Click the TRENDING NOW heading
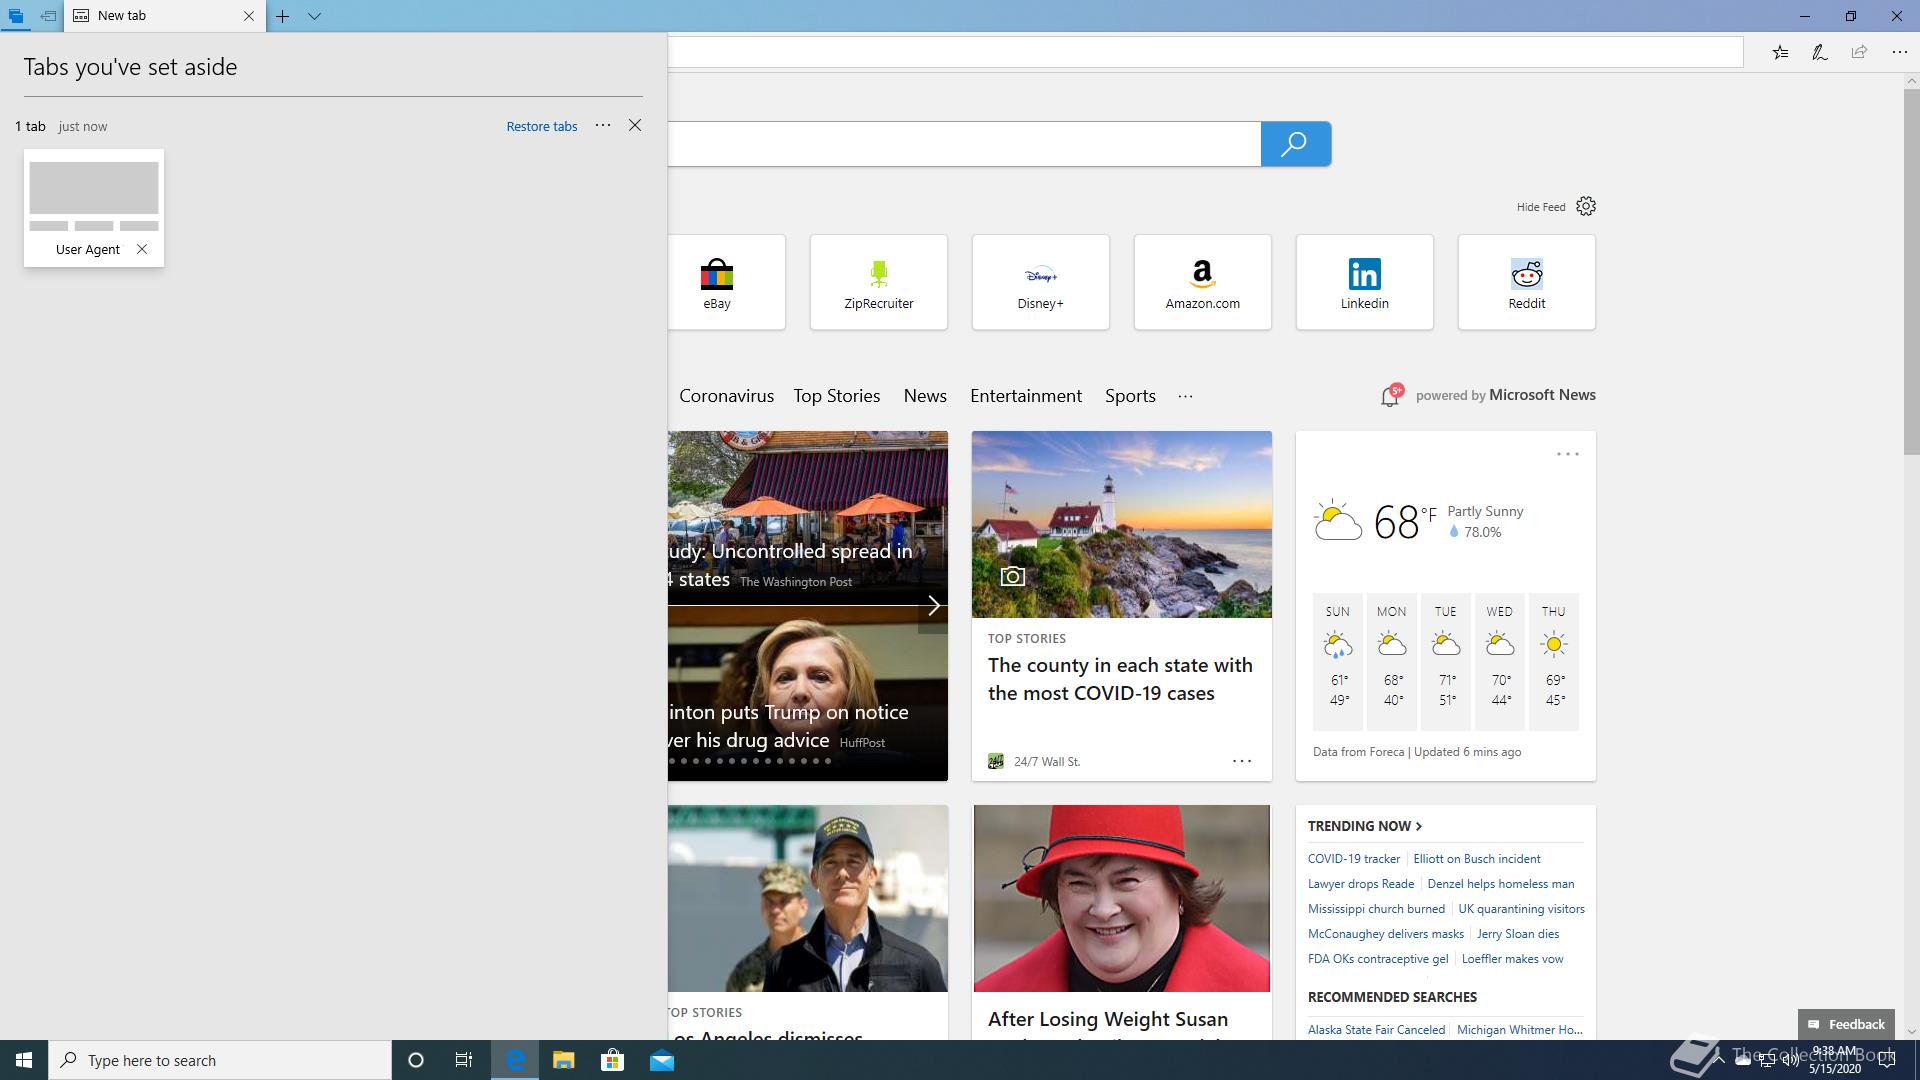Viewport: 1920px width, 1080px height. [x=1364, y=826]
